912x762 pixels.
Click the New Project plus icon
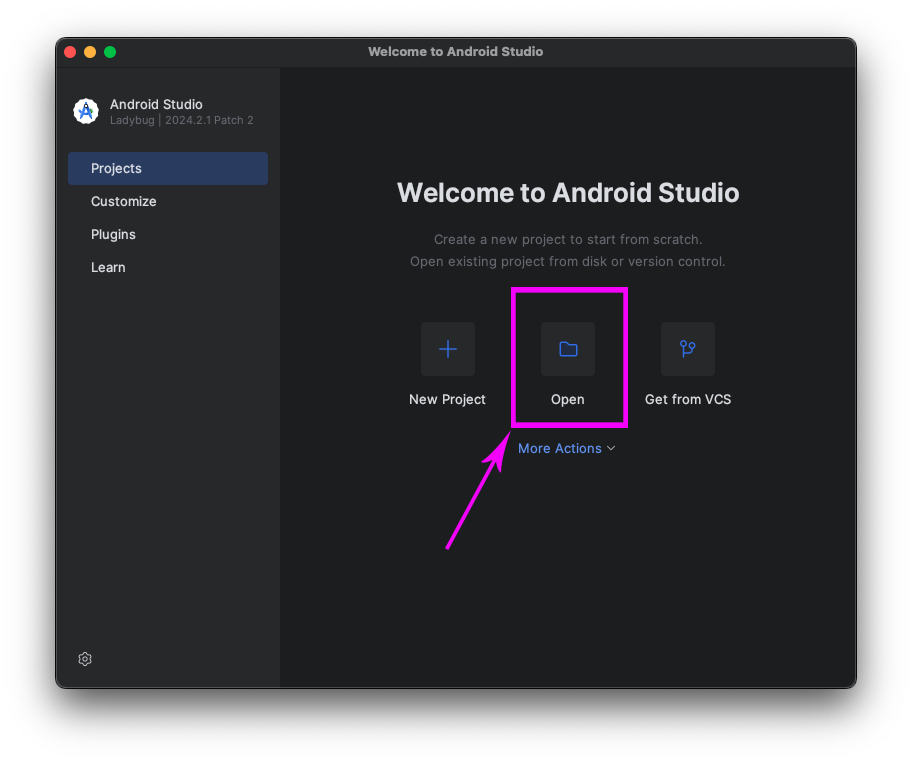[447, 349]
